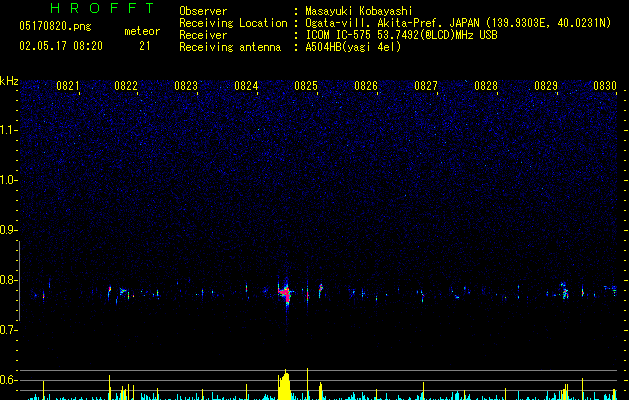Click the ICOM IC-575 receiver text
The width and height of the screenshot is (629, 400).
coord(402,35)
